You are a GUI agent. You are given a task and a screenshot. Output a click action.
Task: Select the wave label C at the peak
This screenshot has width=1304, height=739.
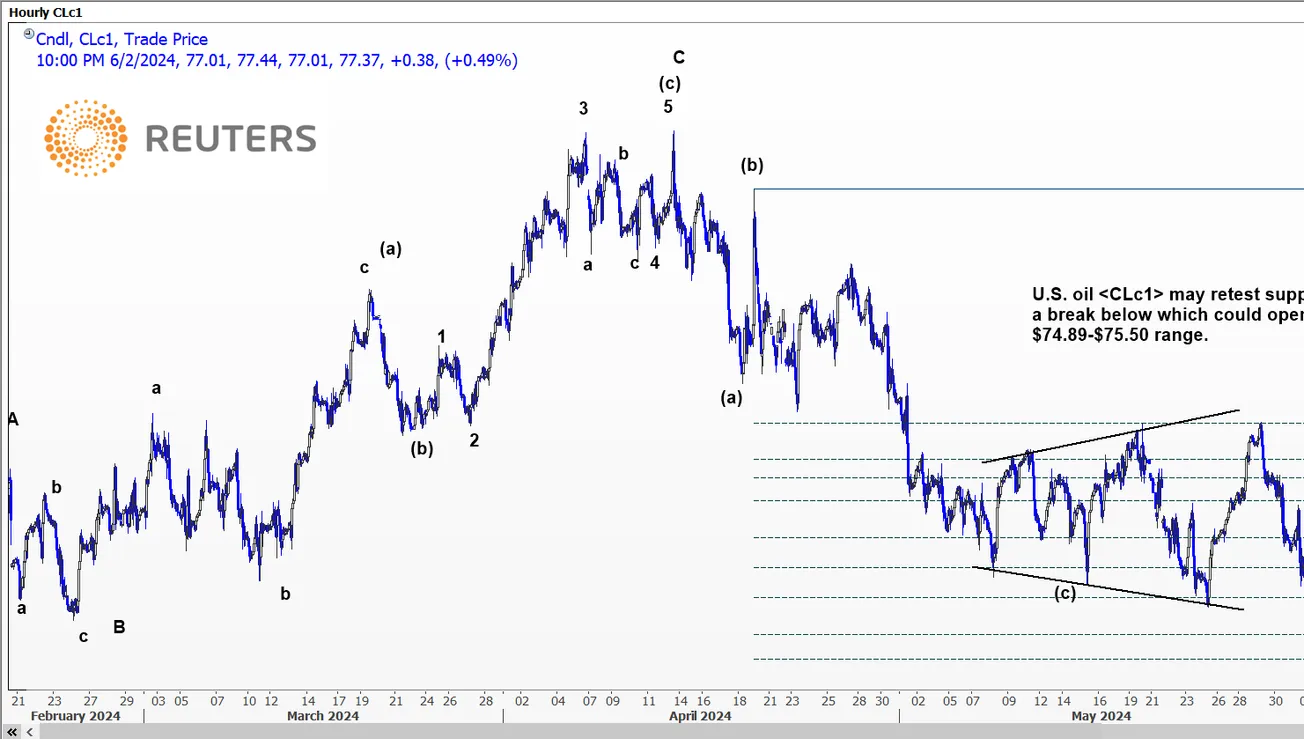point(679,57)
